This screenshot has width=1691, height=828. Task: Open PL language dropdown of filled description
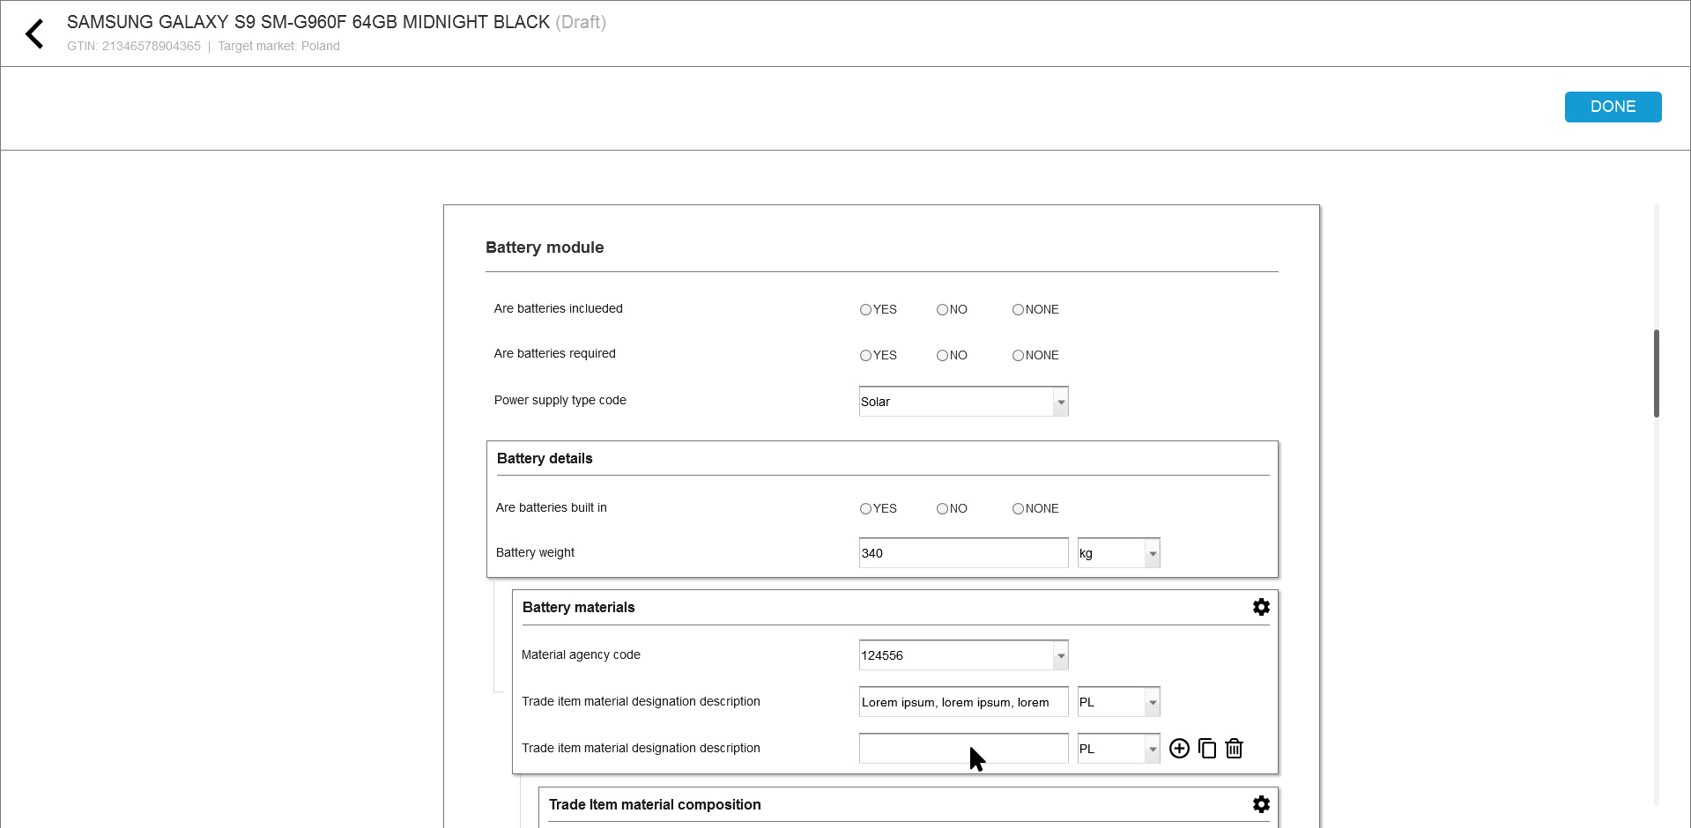tap(1152, 702)
